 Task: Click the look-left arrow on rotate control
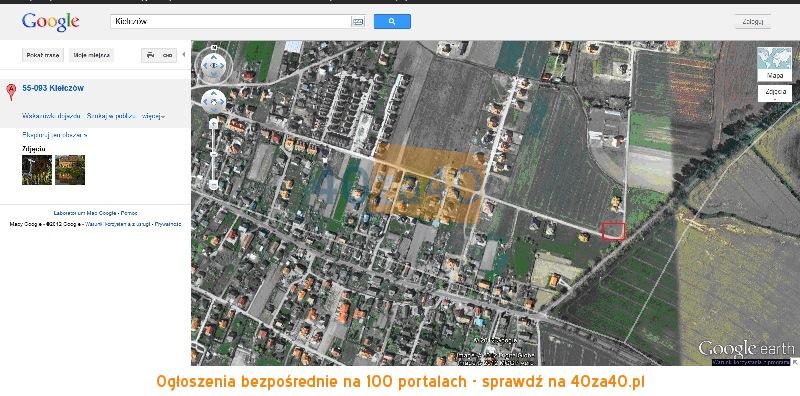205,65
